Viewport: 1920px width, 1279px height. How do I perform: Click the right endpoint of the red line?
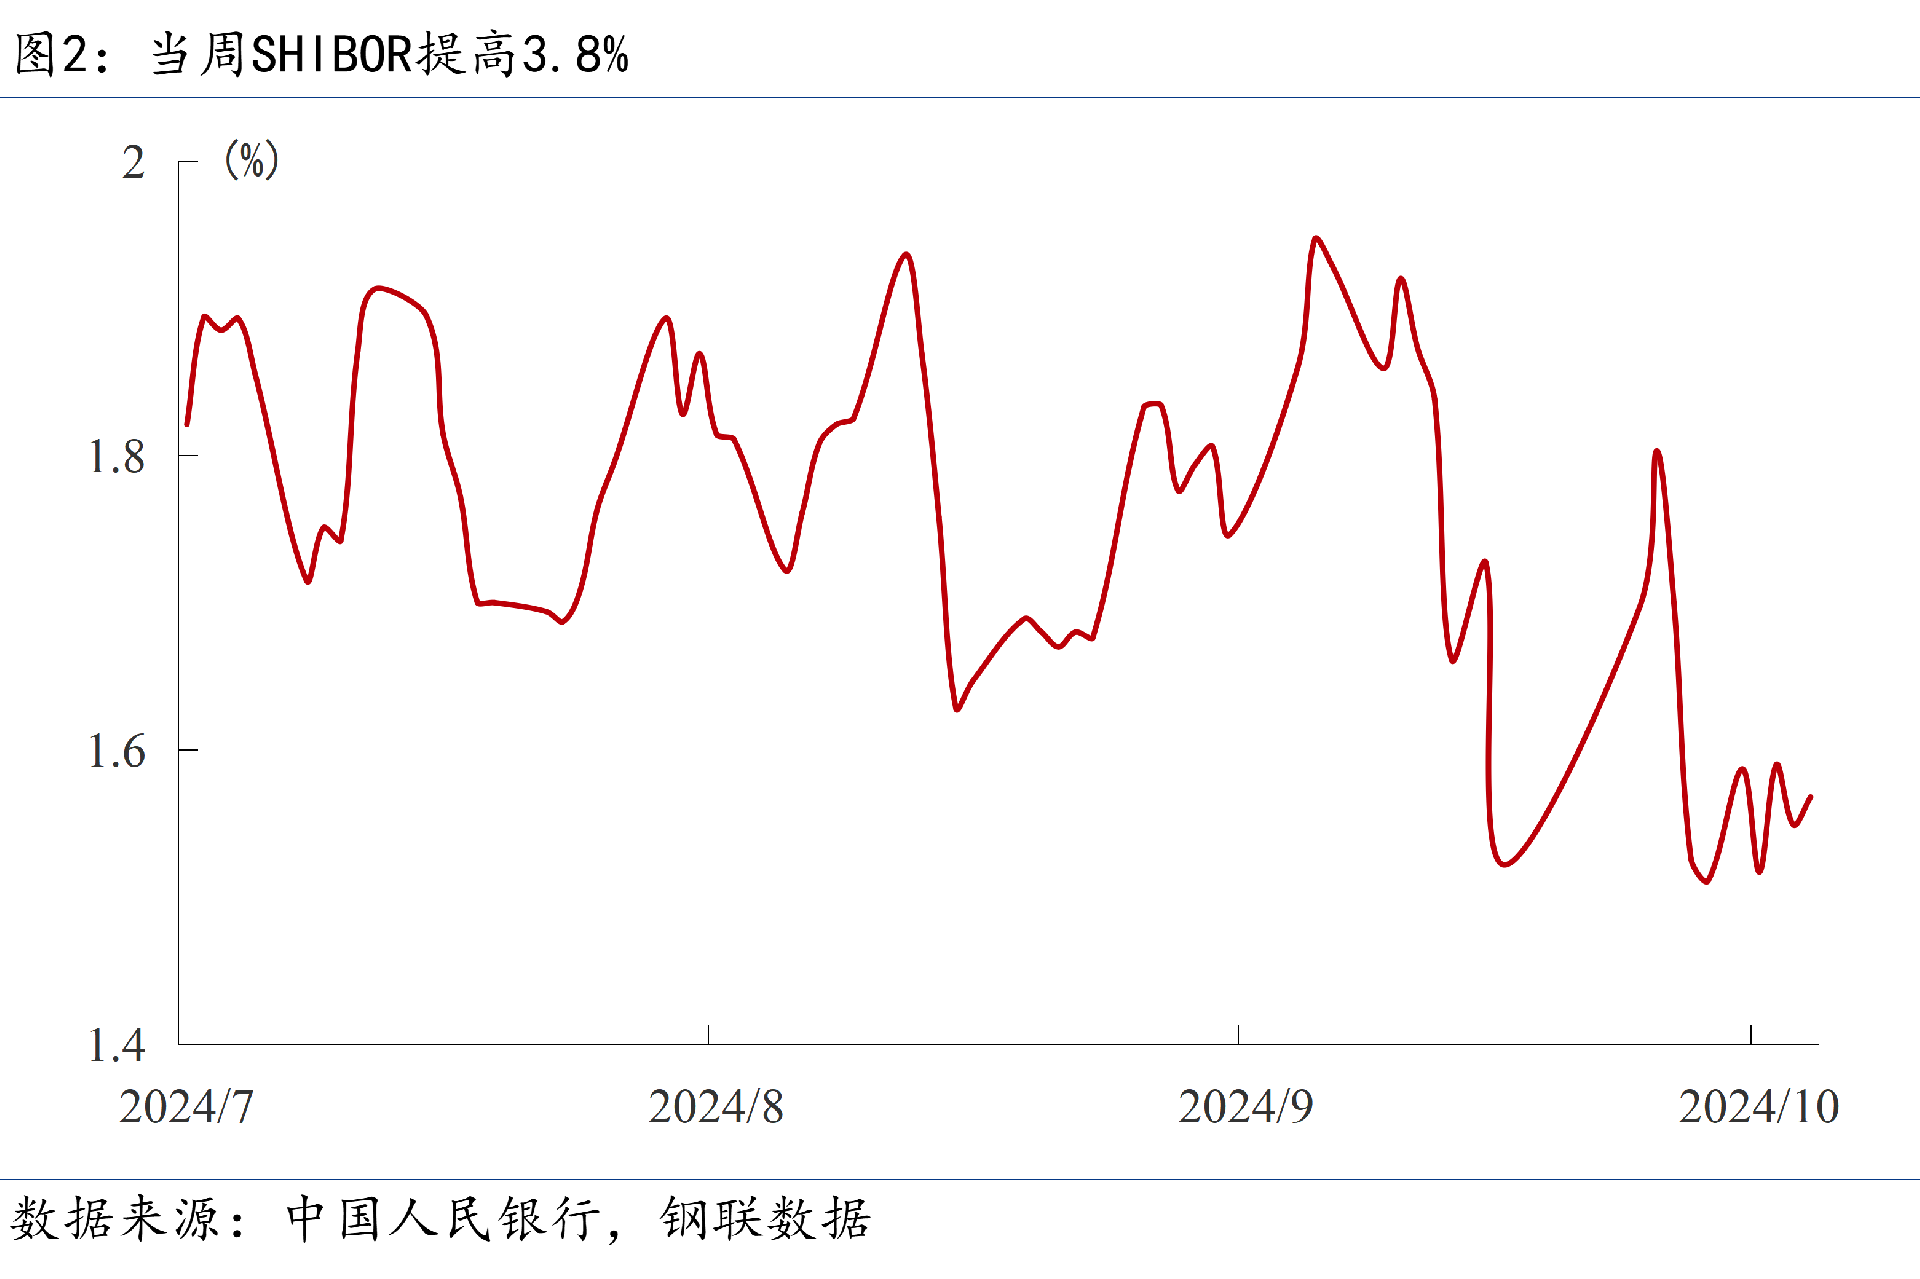[x=1811, y=797]
